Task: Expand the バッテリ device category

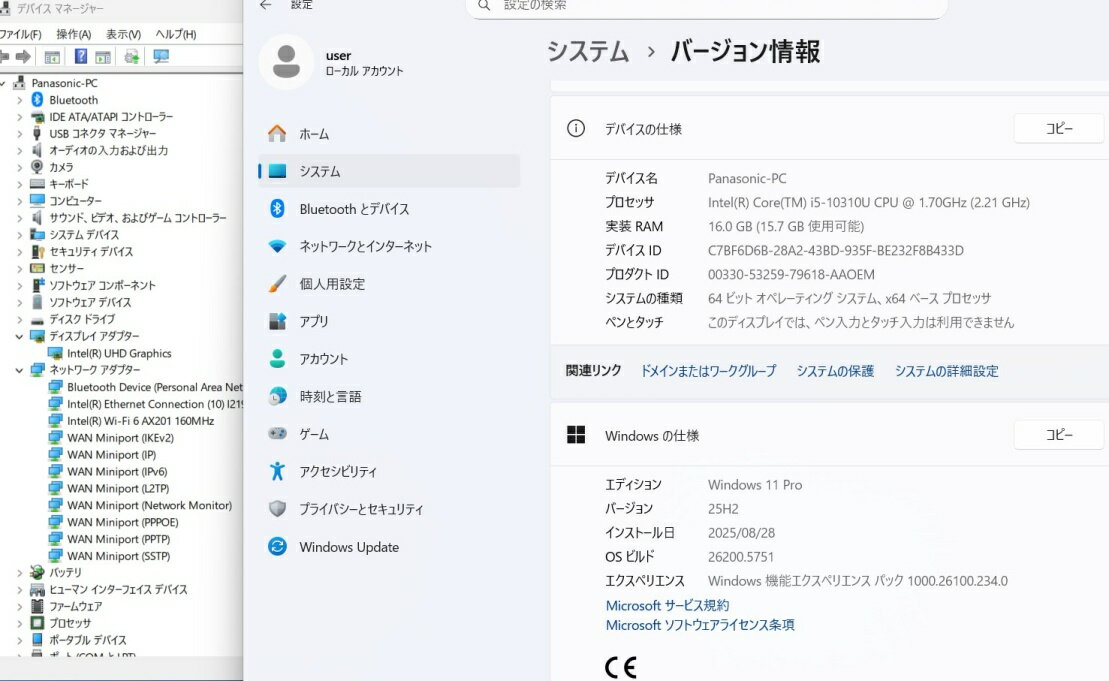Action: [19, 573]
